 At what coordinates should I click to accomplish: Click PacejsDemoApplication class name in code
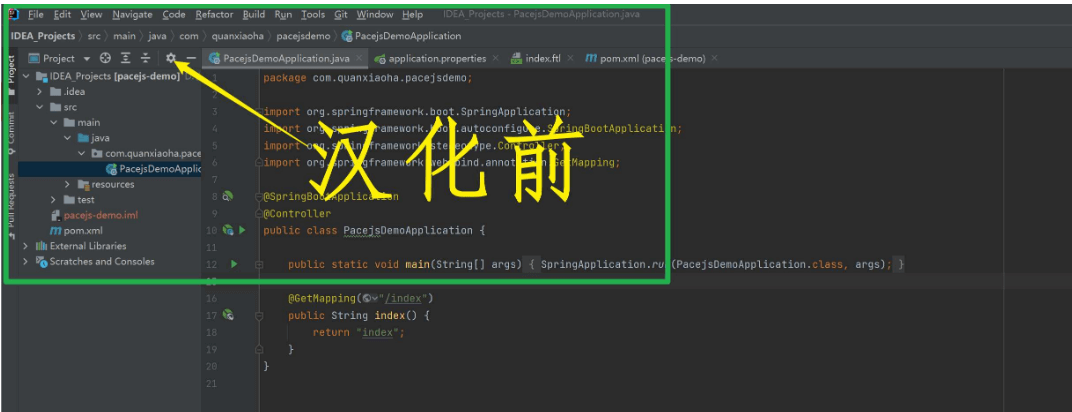click(407, 230)
